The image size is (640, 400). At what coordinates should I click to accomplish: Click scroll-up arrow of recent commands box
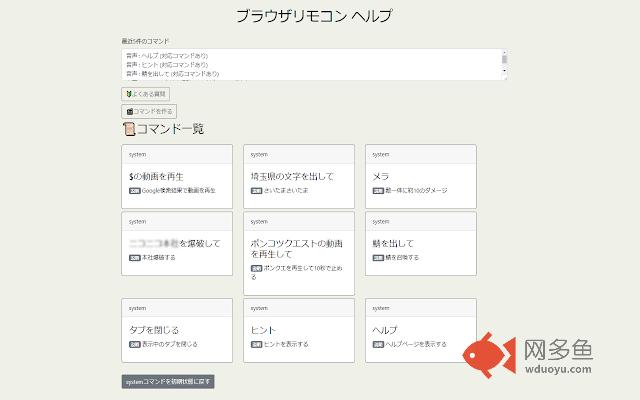(x=504, y=52)
